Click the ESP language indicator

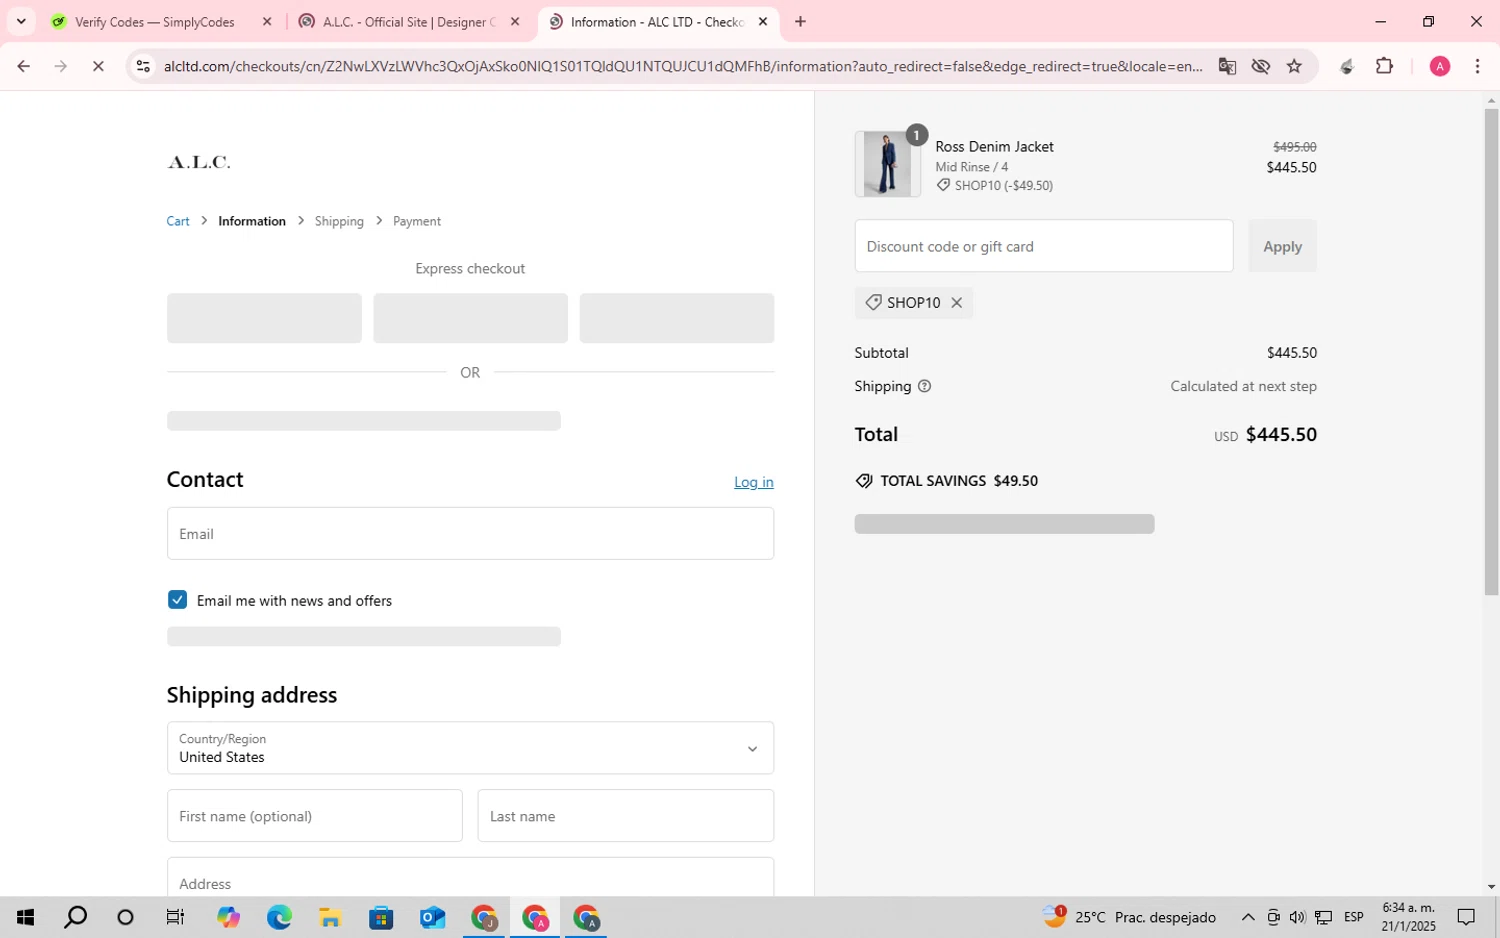pos(1354,917)
